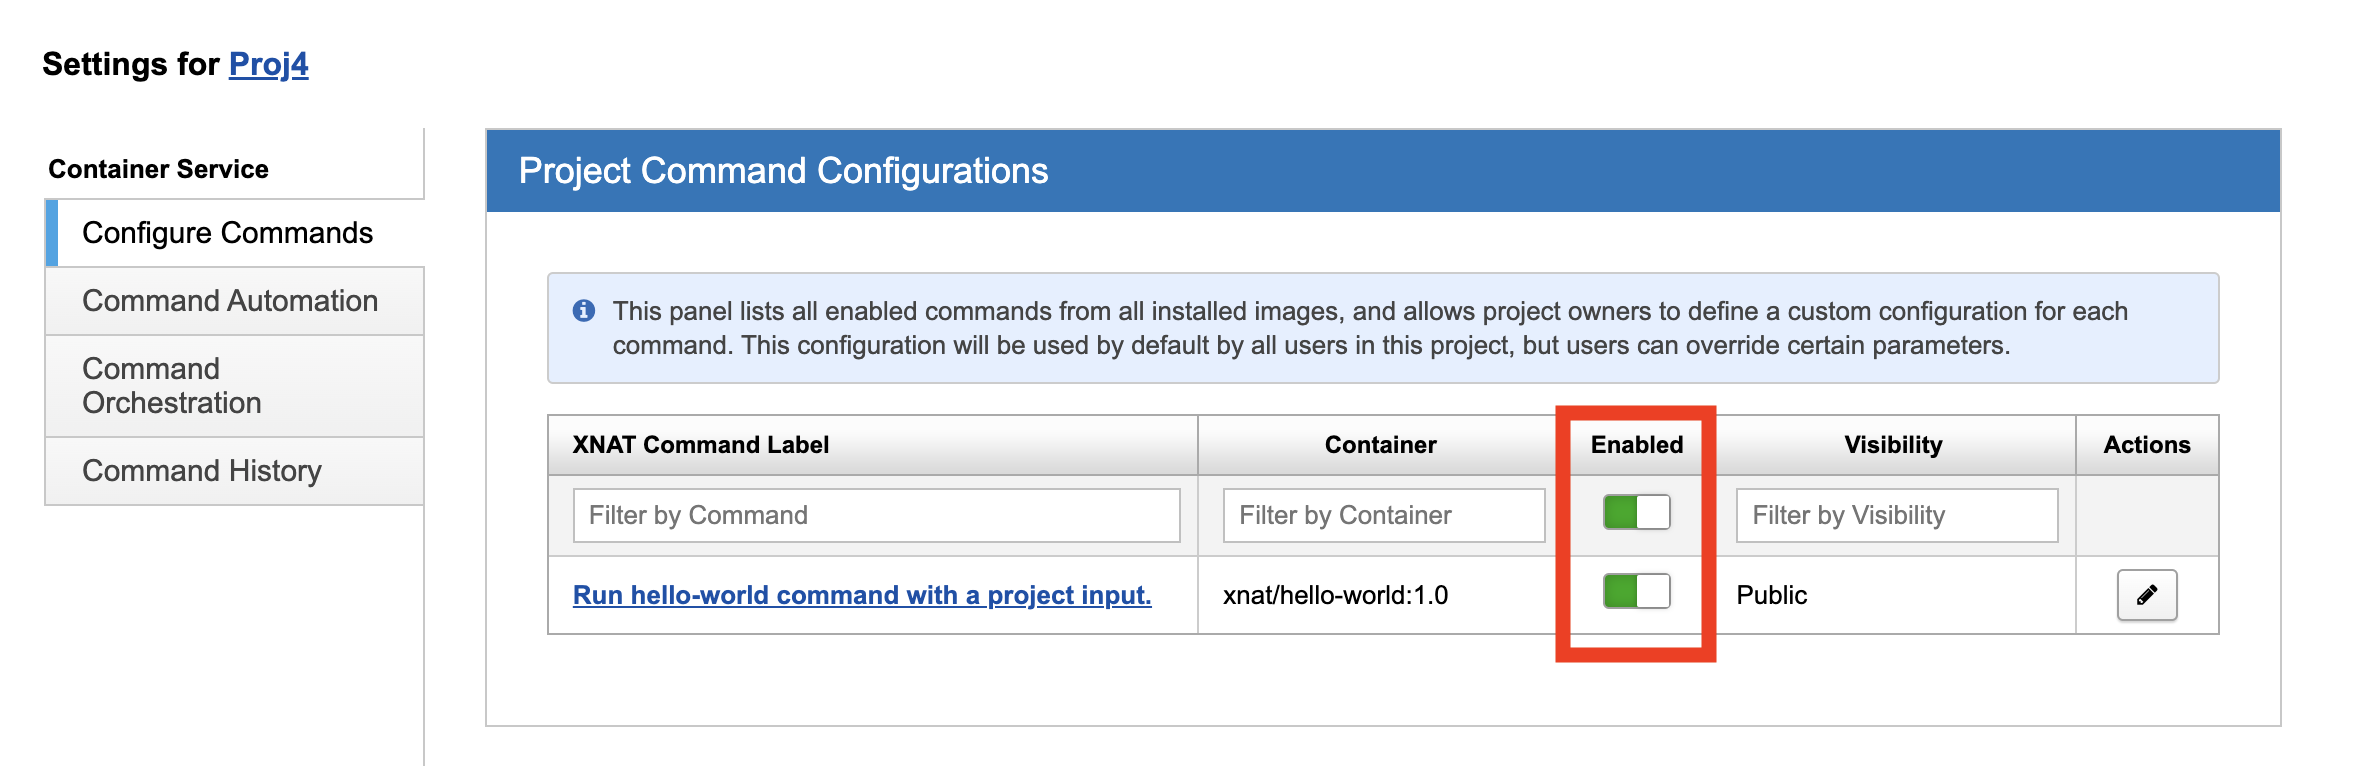Disable the hello-world command toggle
Viewport: 2356px width, 766px height.
[1636, 591]
